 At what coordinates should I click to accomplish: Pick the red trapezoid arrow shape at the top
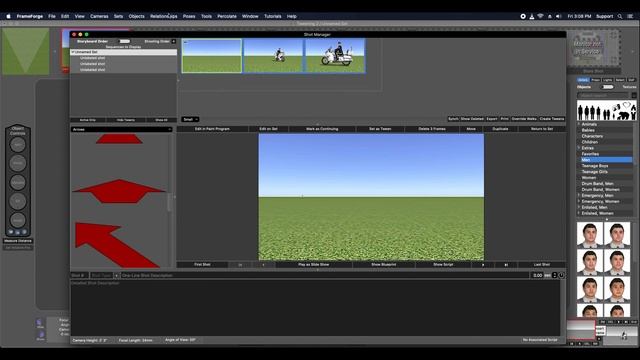(x=119, y=139)
